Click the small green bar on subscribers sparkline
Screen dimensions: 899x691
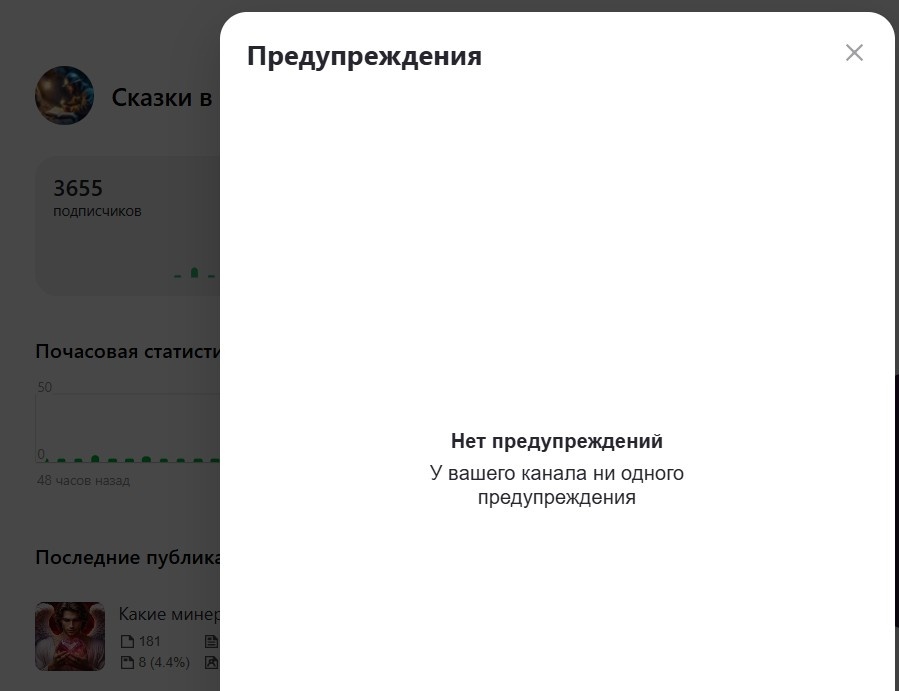click(x=196, y=271)
